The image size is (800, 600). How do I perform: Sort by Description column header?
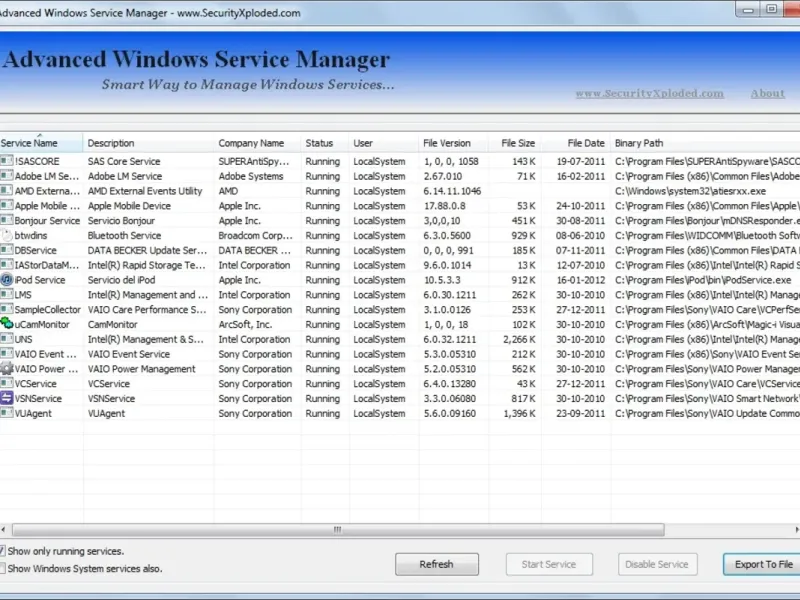(x=148, y=143)
